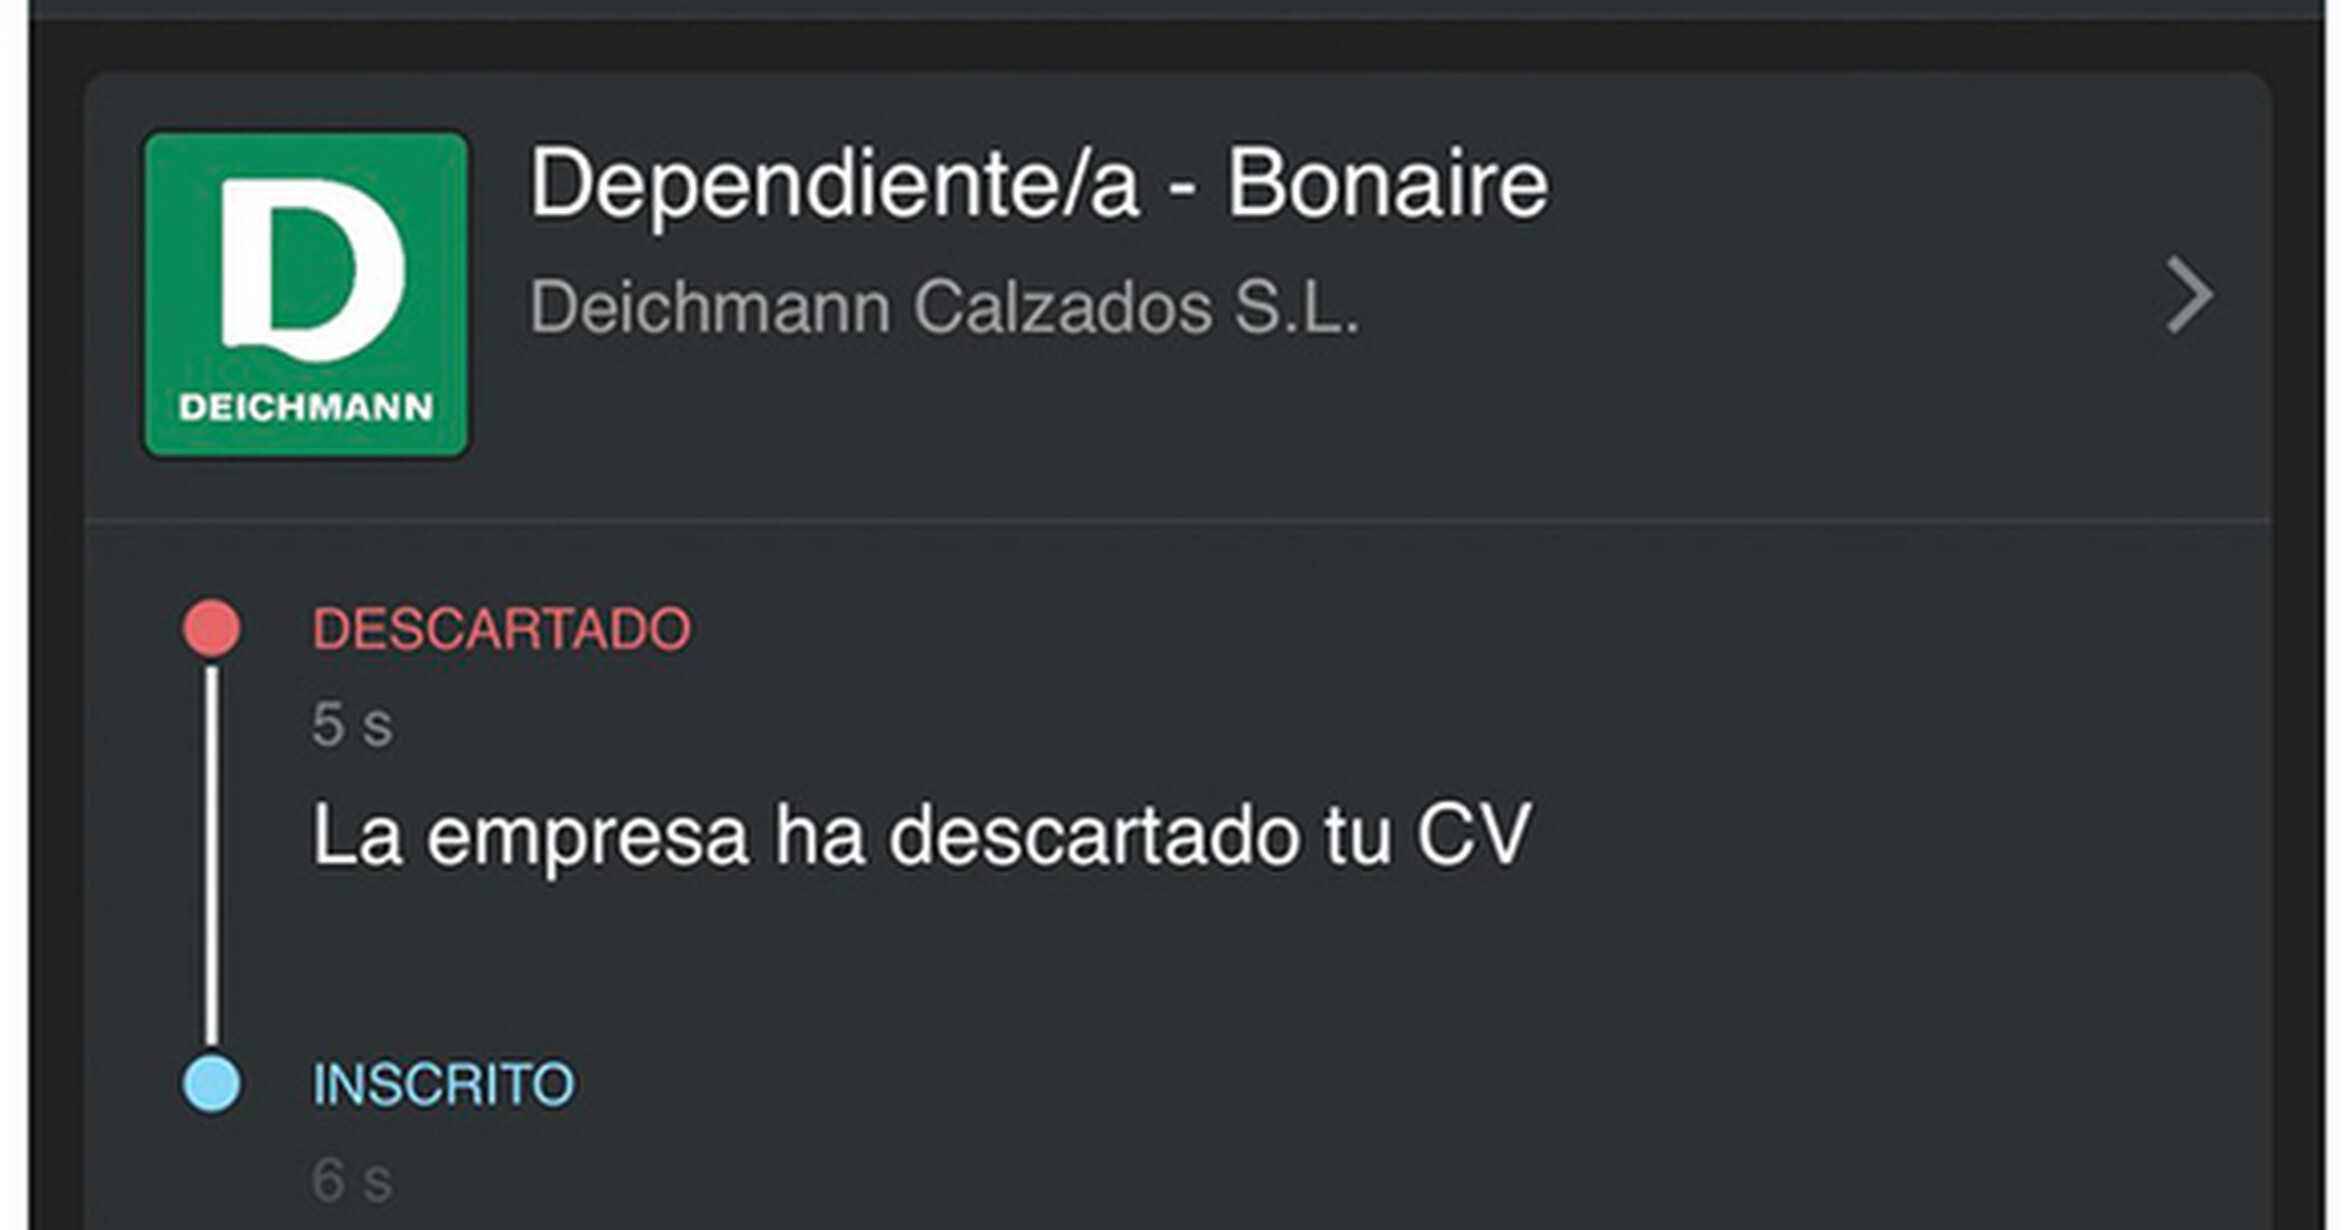
Task: Open the Dependiente/a - Bonaire job title
Action: pos(1038,183)
